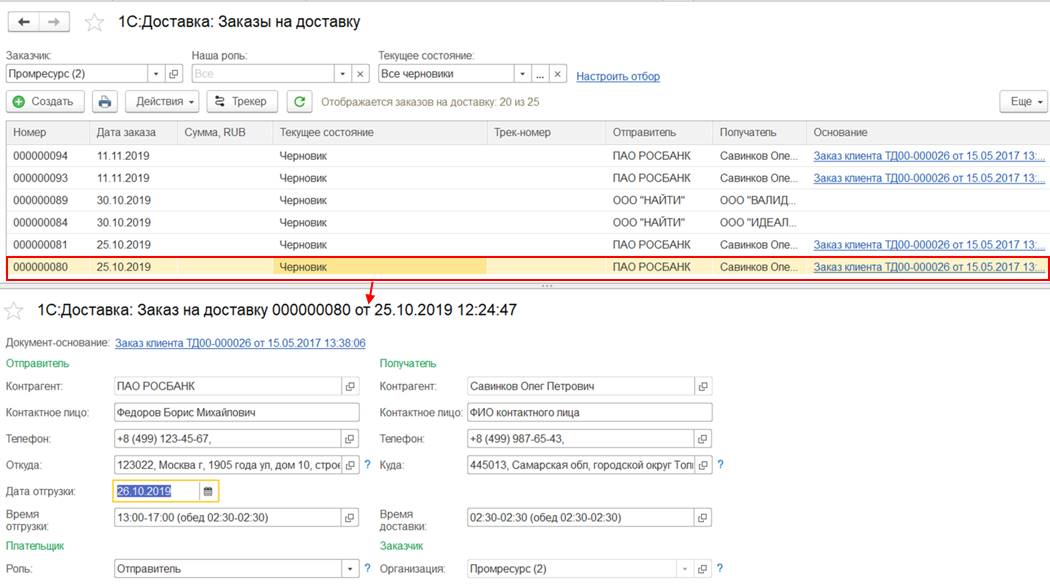
Task: Open ellipsis chooser for Текущее состояние
Action: coord(540,74)
